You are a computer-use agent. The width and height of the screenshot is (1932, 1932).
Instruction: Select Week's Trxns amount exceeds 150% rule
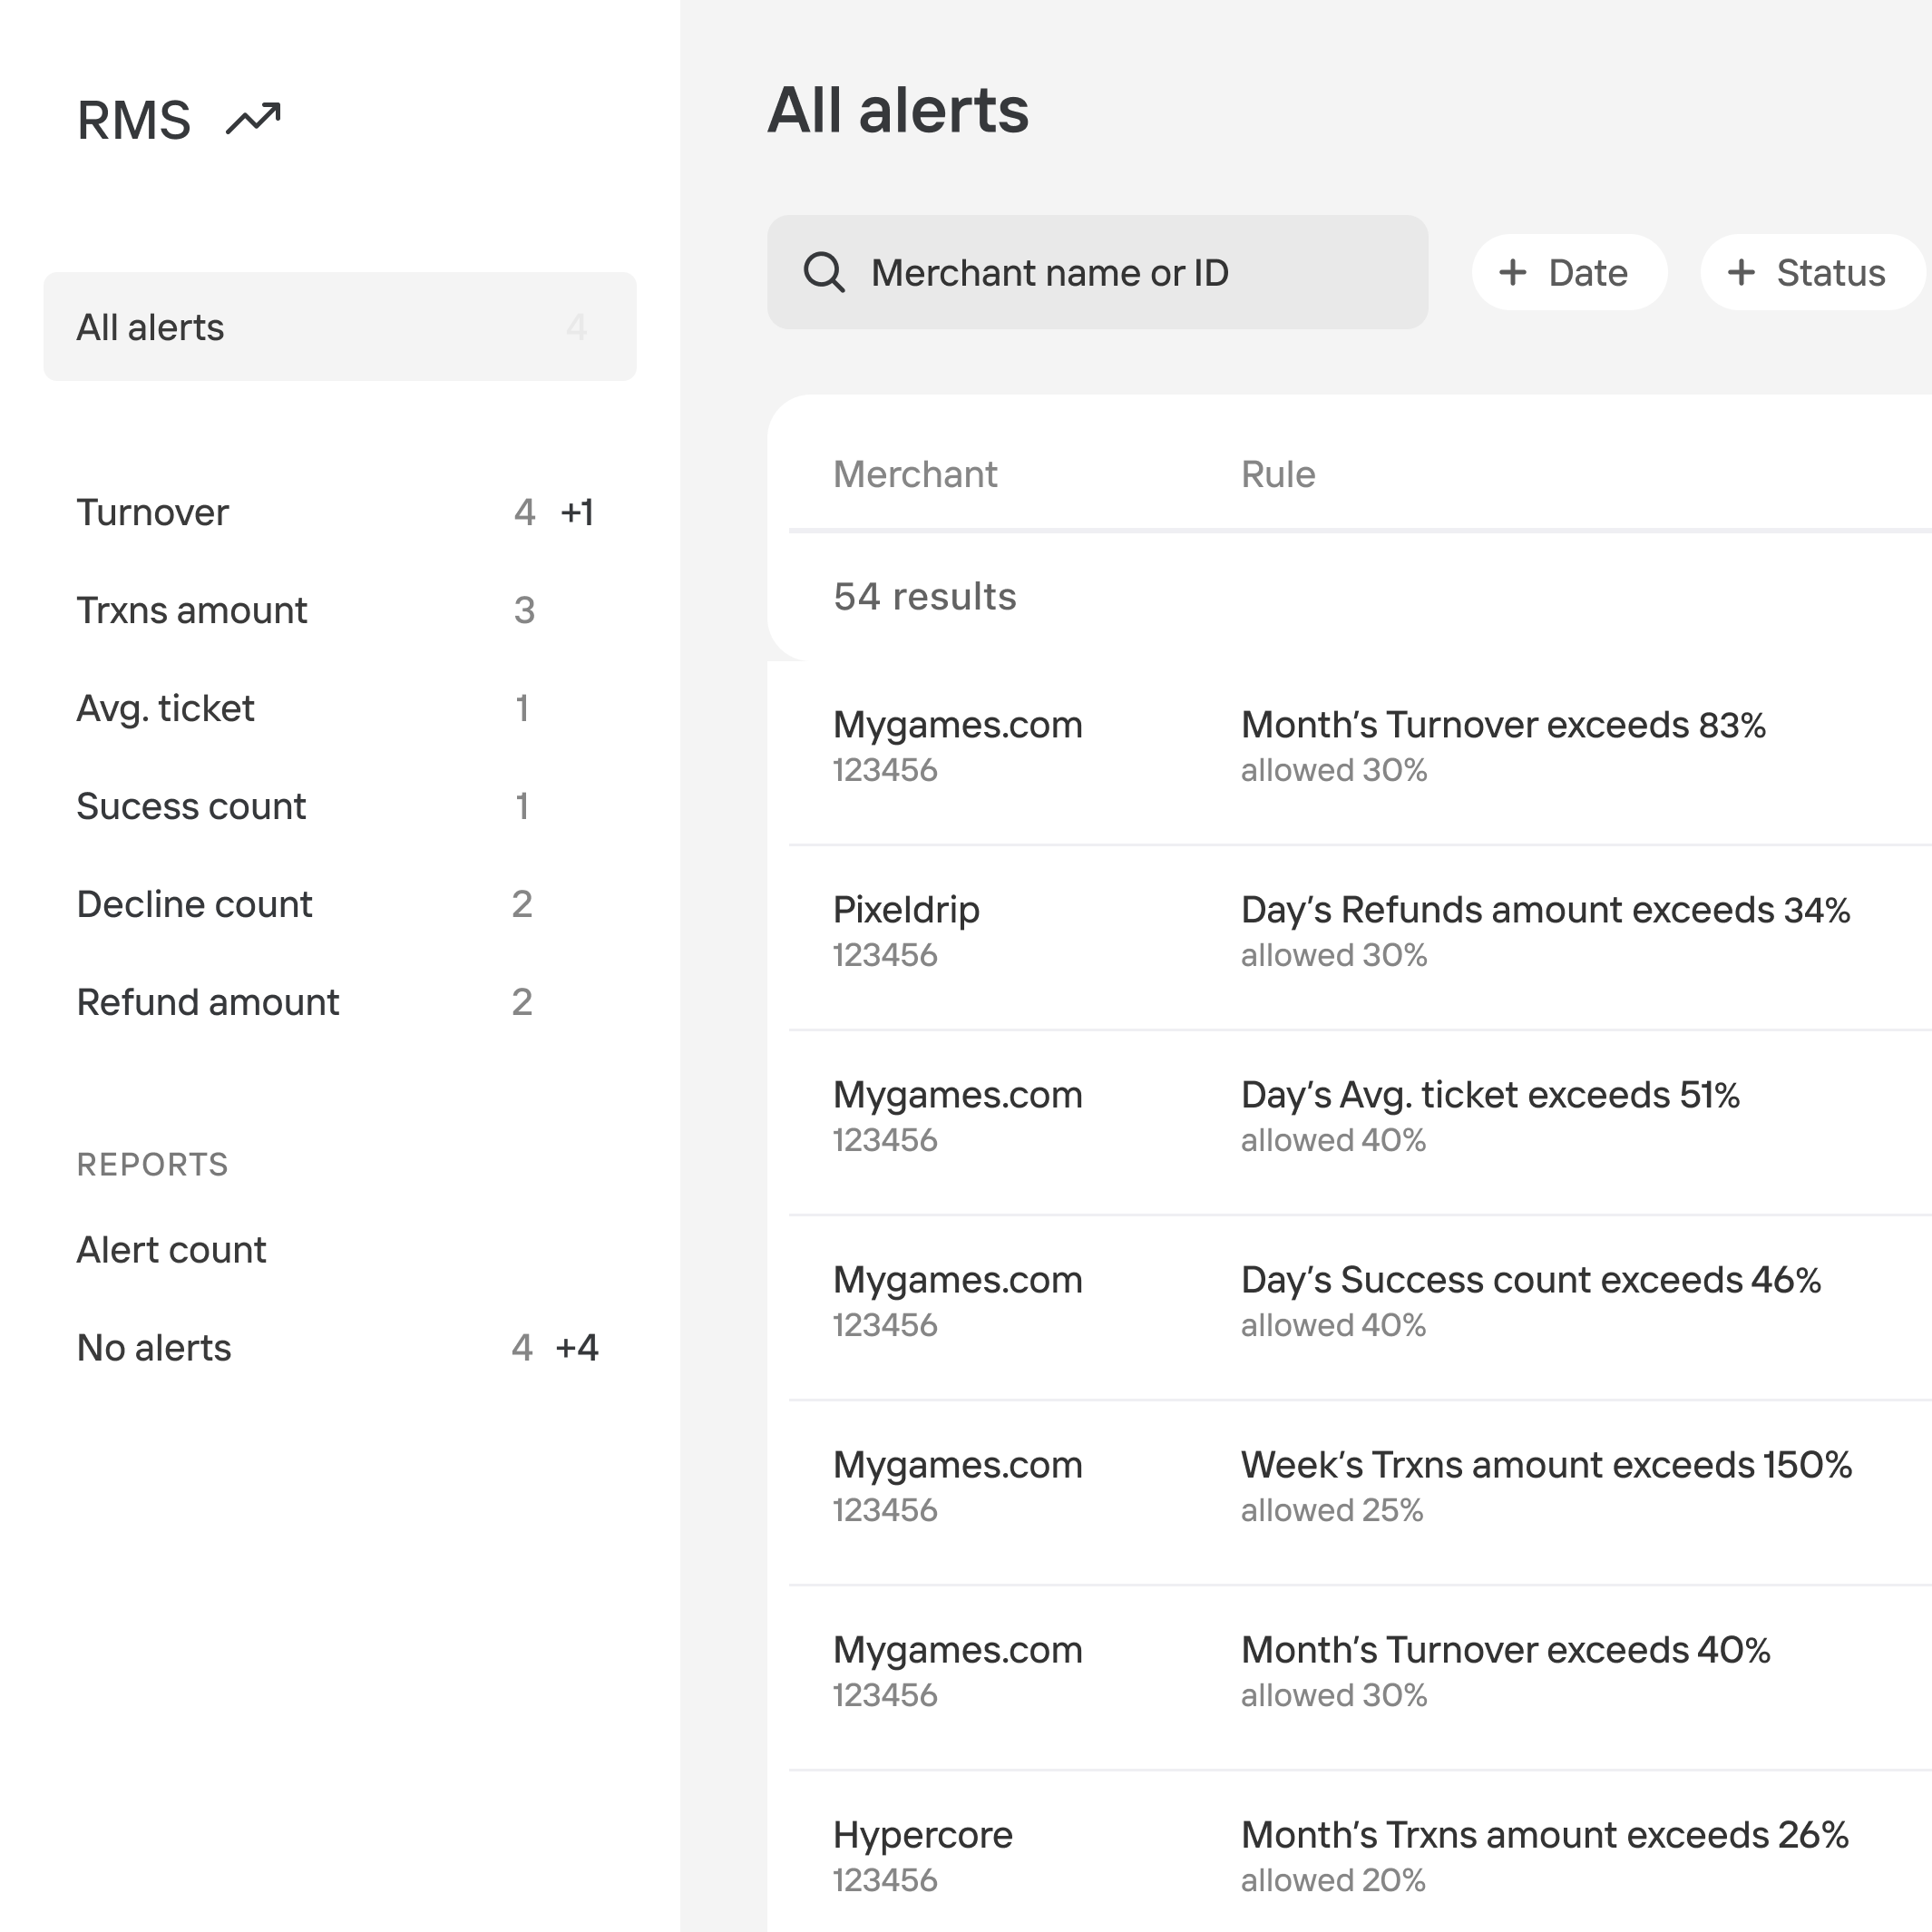coord(1546,1465)
